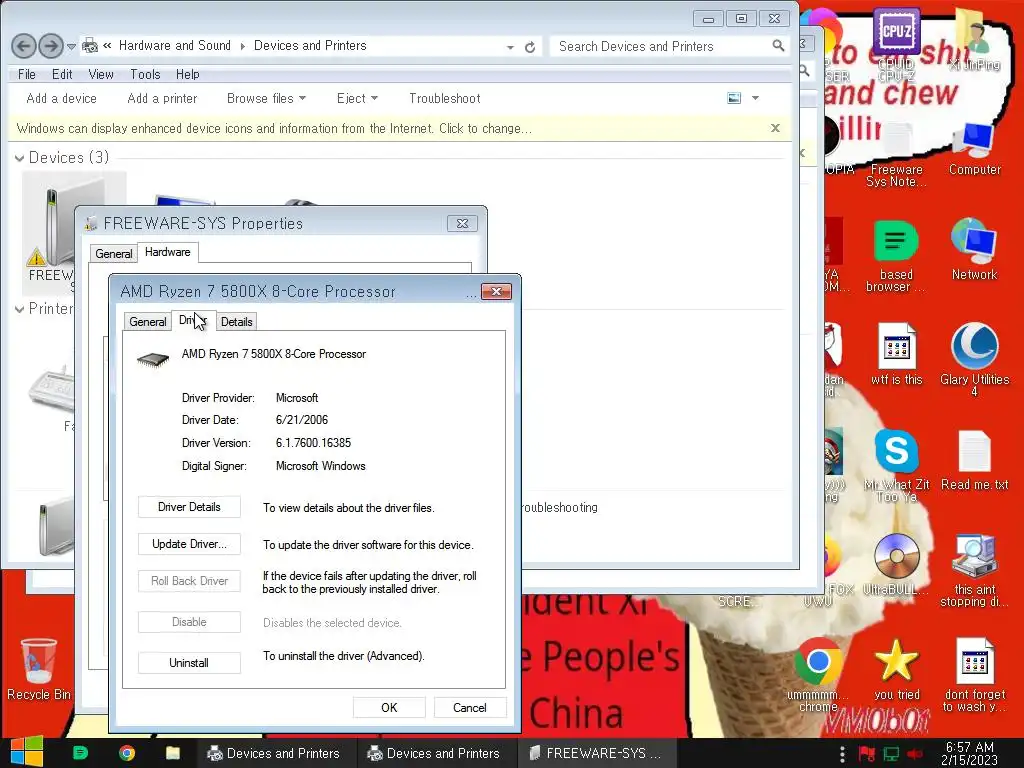Open the Computer desktop icon
The height and width of the screenshot is (768, 1024).
(x=974, y=149)
